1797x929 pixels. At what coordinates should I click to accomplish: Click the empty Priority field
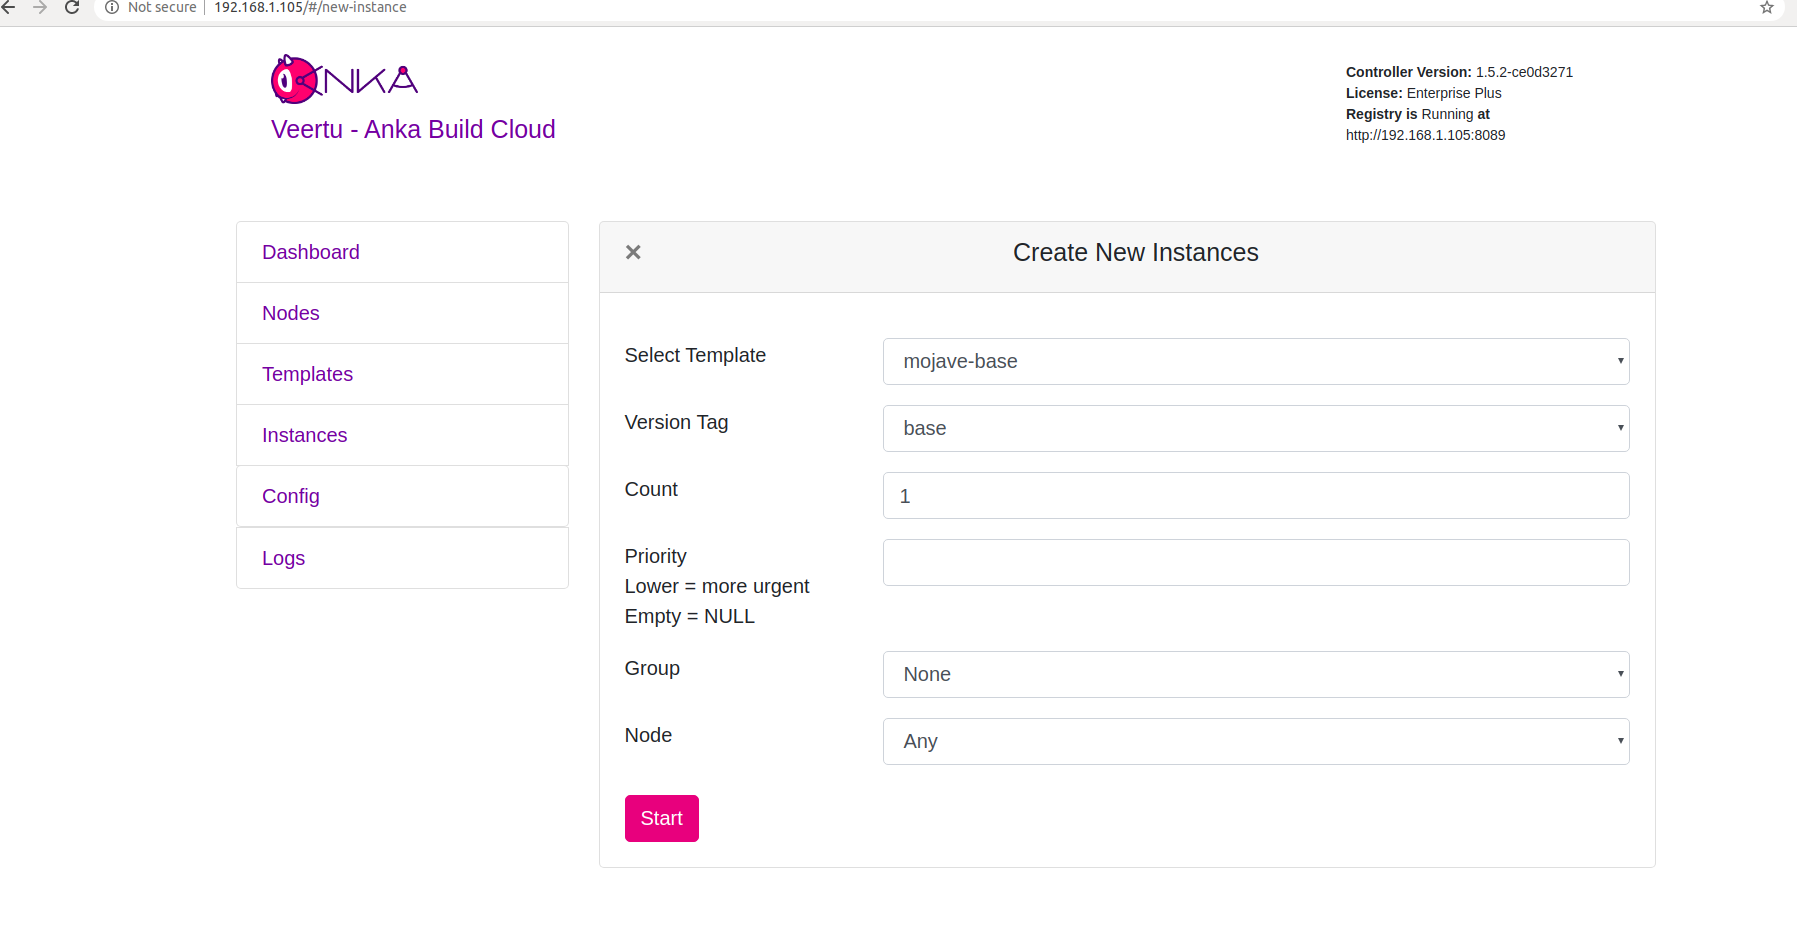pos(1255,562)
